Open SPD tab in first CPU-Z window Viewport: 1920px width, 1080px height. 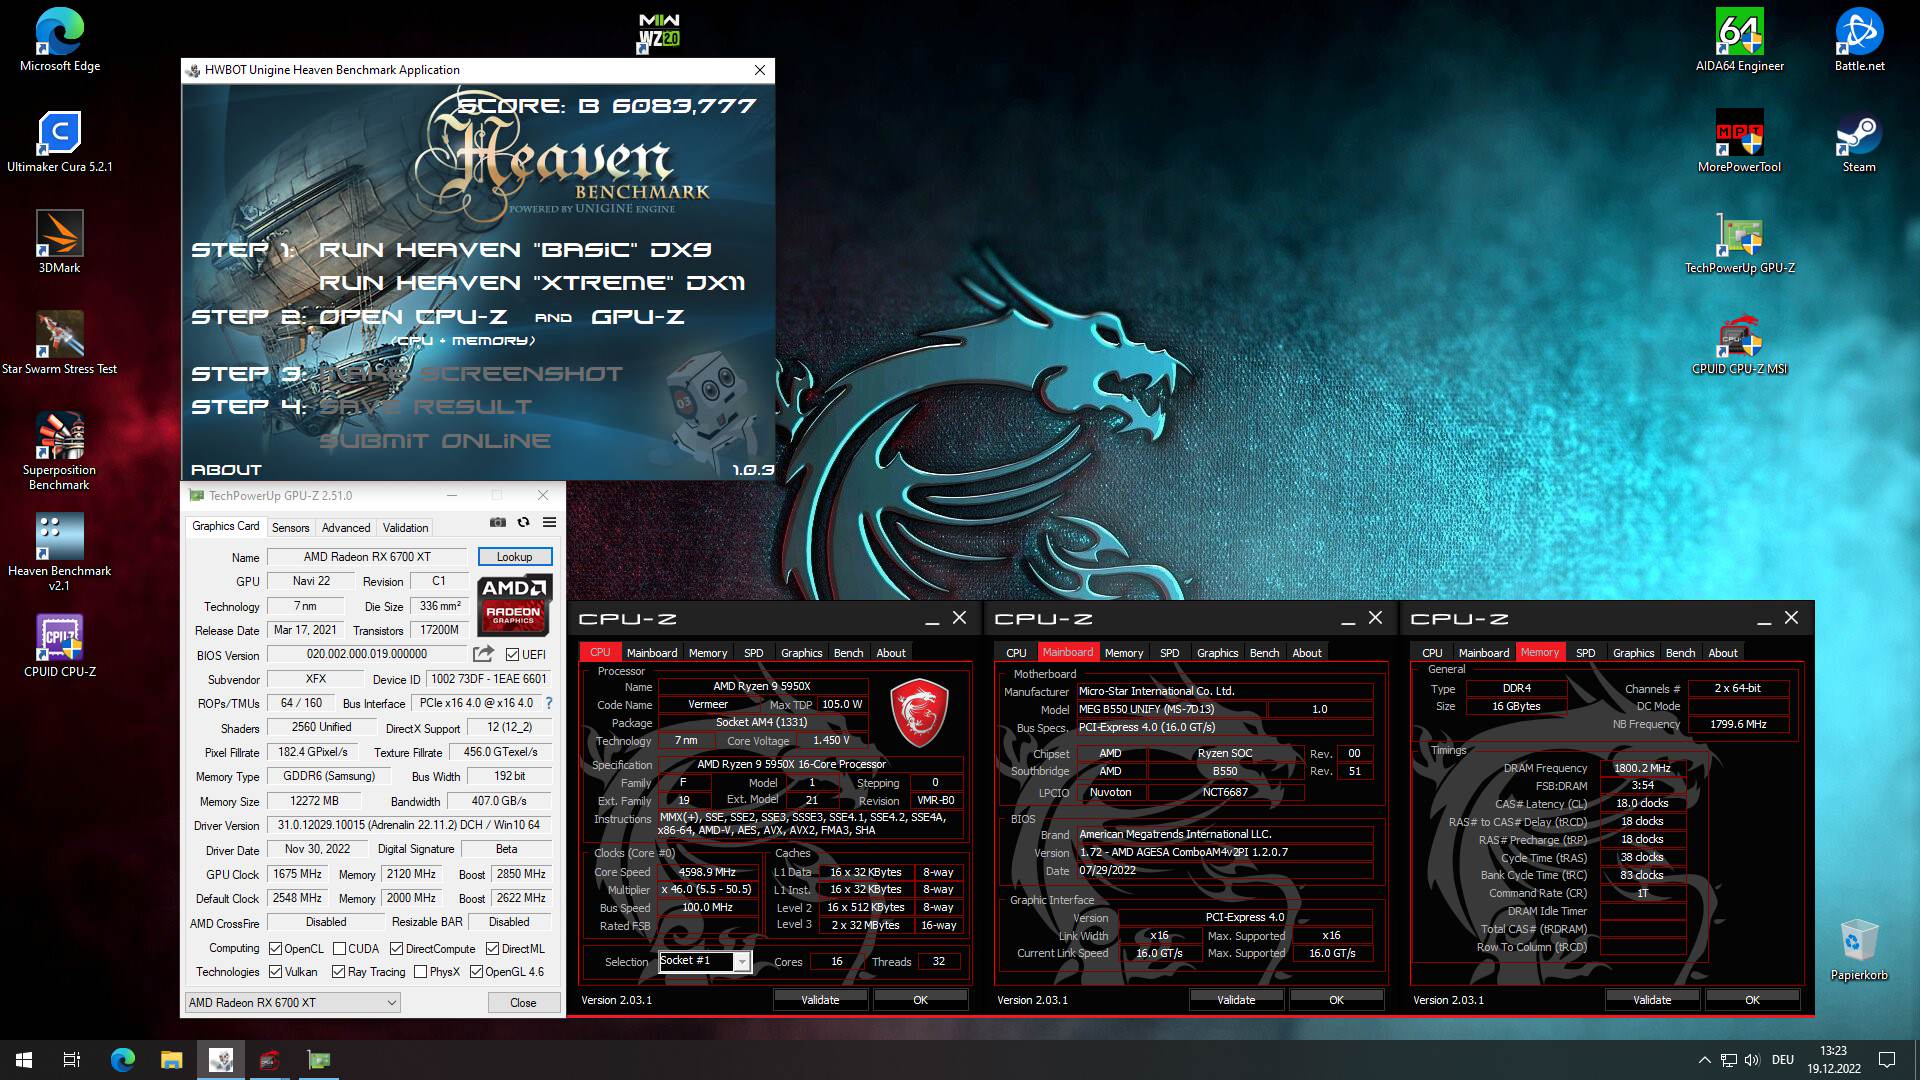click(x=754, y=652)
